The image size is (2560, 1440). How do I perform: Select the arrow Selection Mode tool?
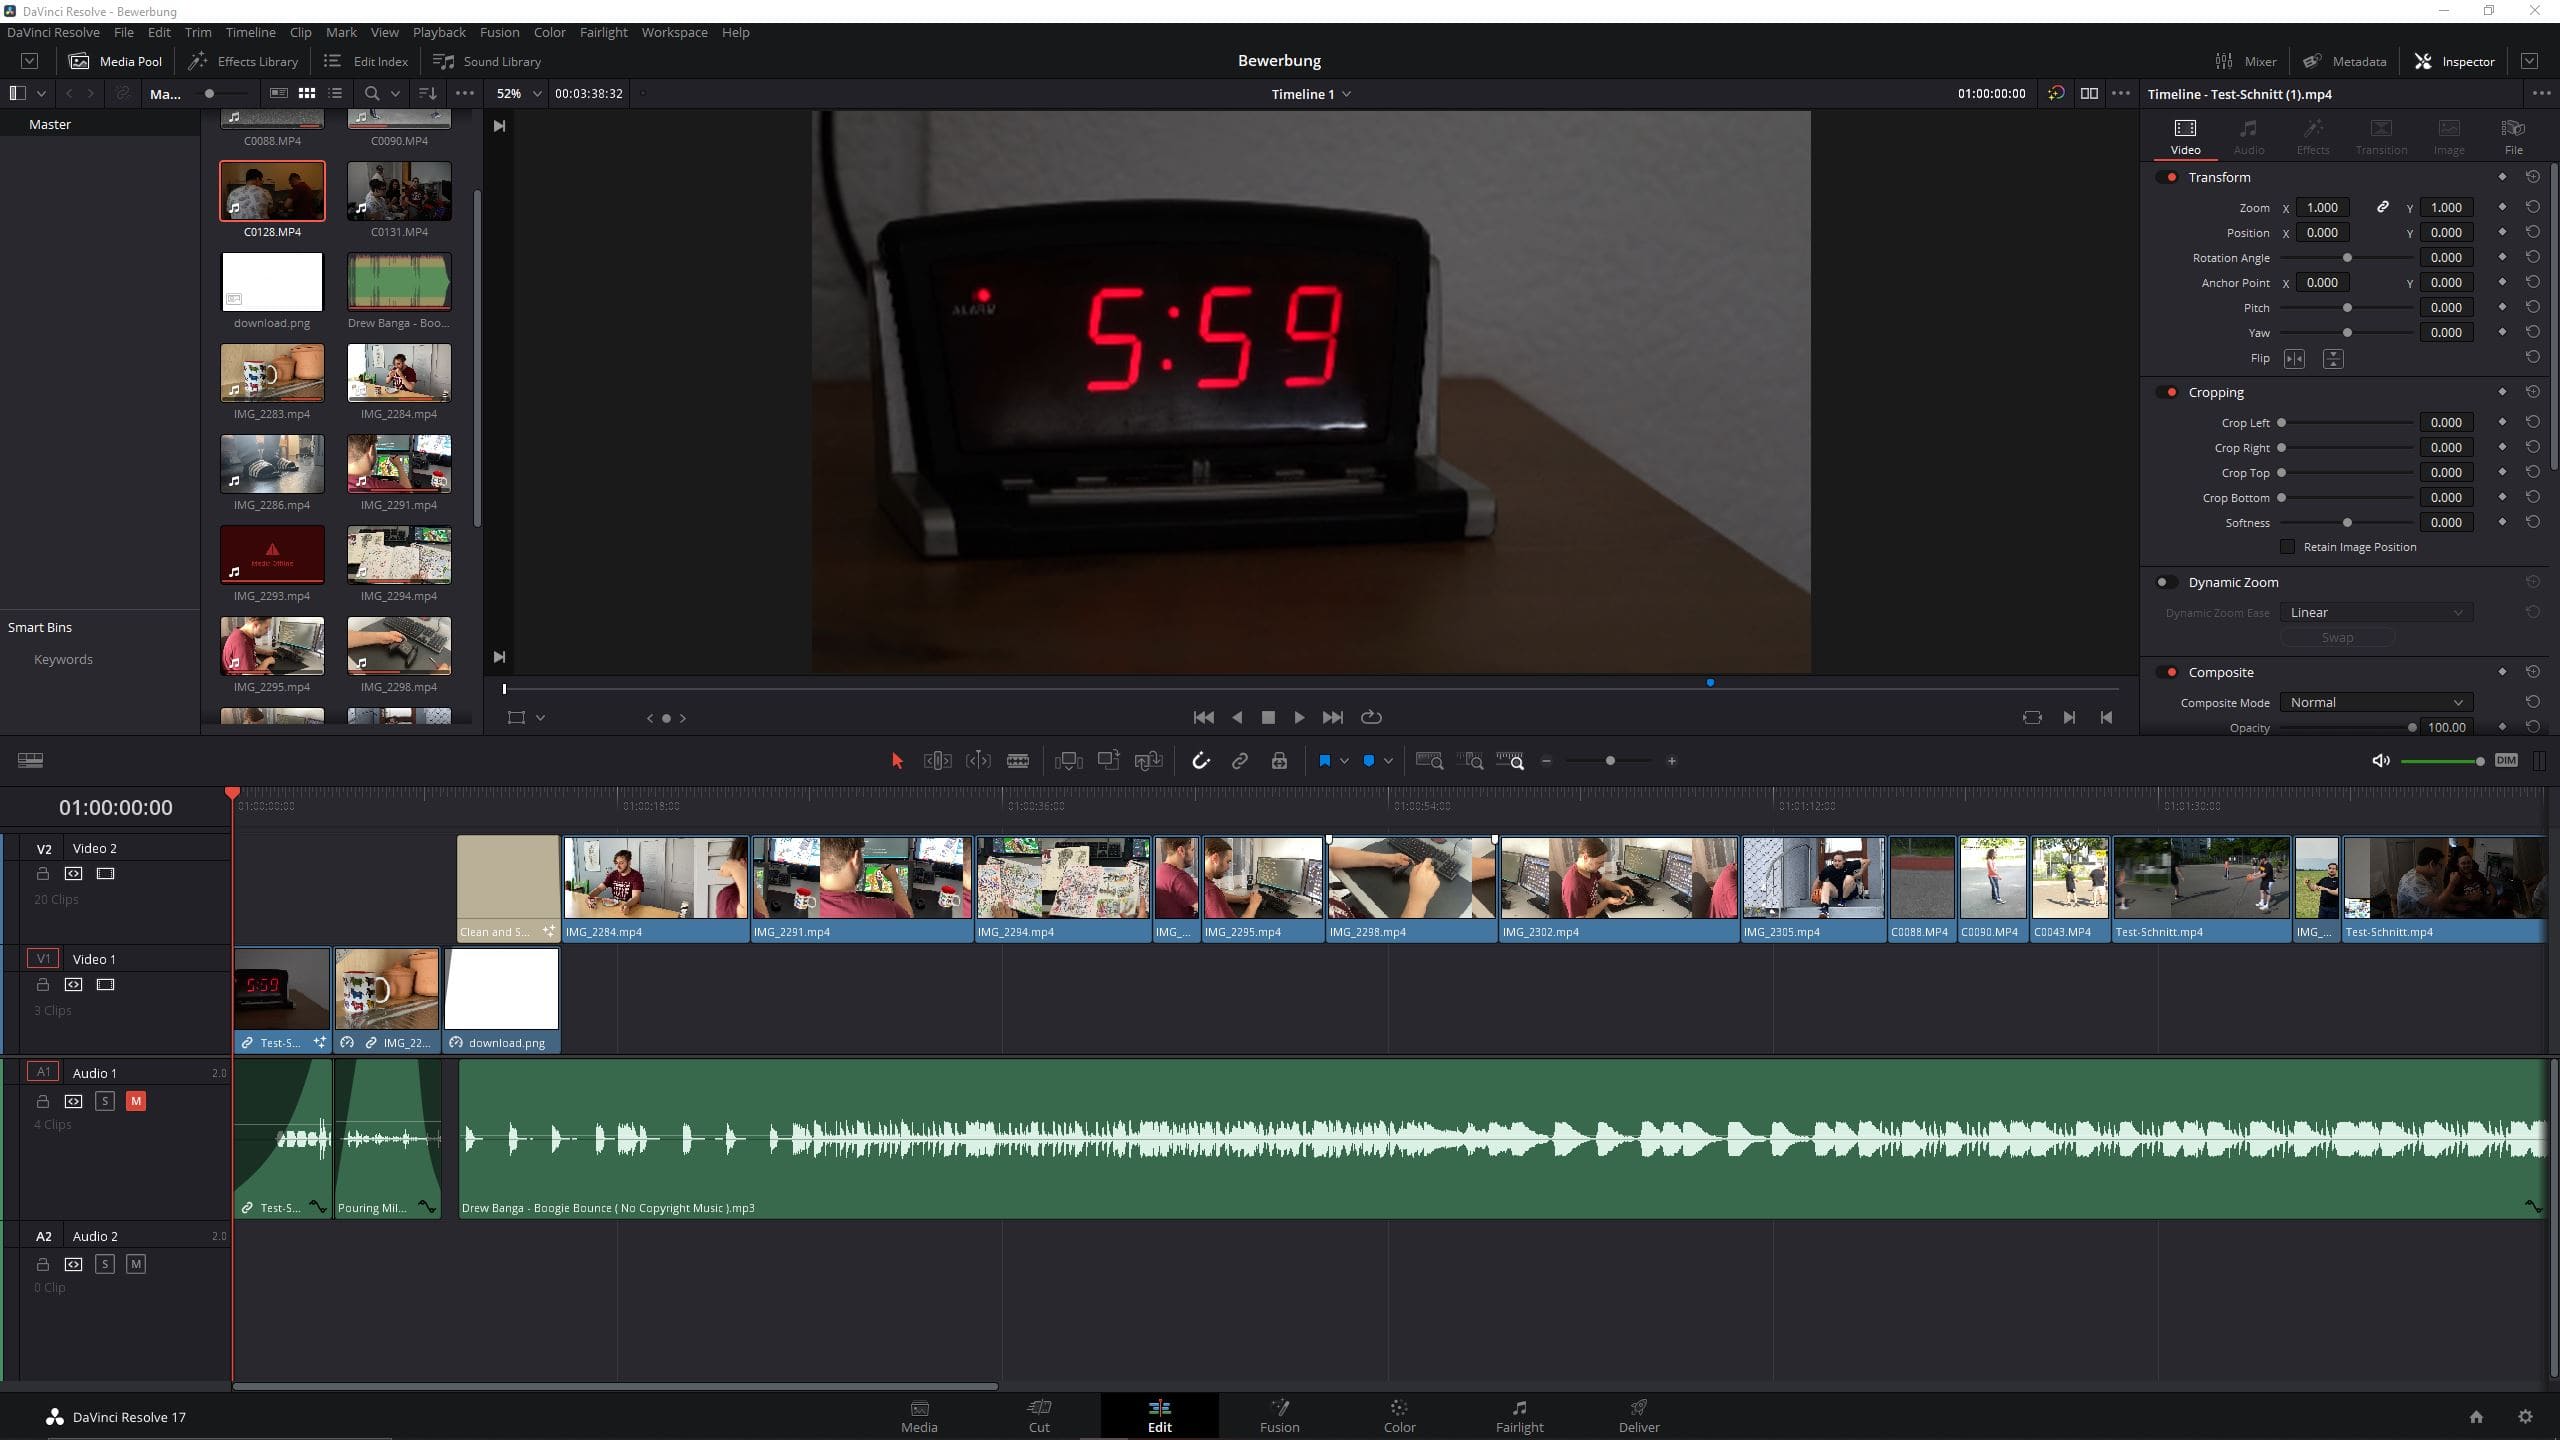click(897, 761)
